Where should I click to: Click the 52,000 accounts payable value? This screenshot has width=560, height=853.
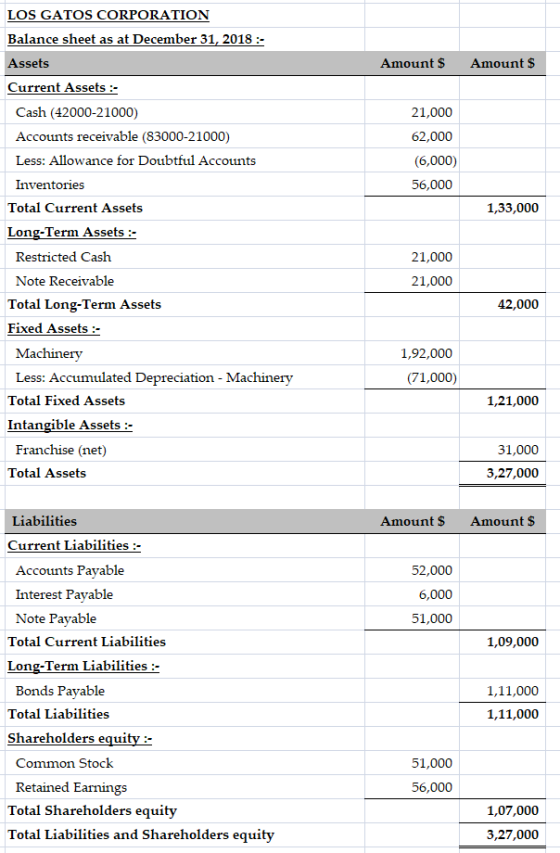(x=432, y=570)
